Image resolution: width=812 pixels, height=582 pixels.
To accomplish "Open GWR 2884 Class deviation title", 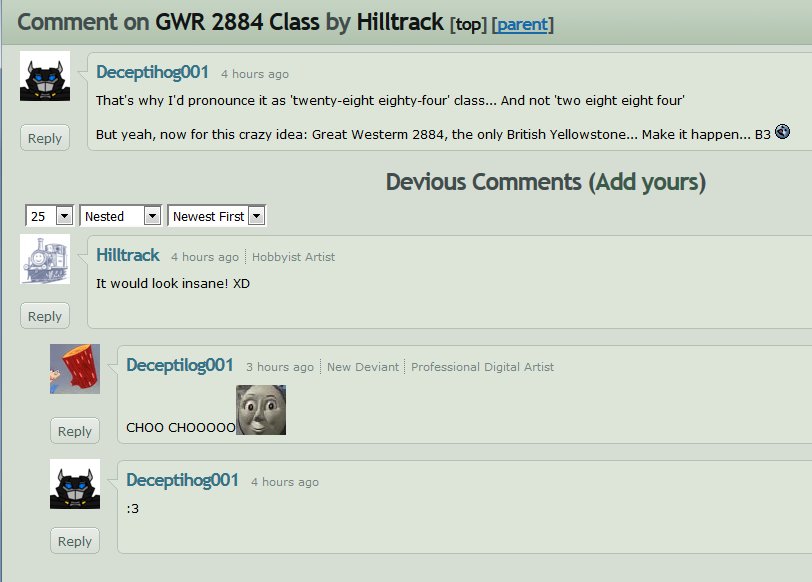I will pyautogui.click(x=237, y=22).
